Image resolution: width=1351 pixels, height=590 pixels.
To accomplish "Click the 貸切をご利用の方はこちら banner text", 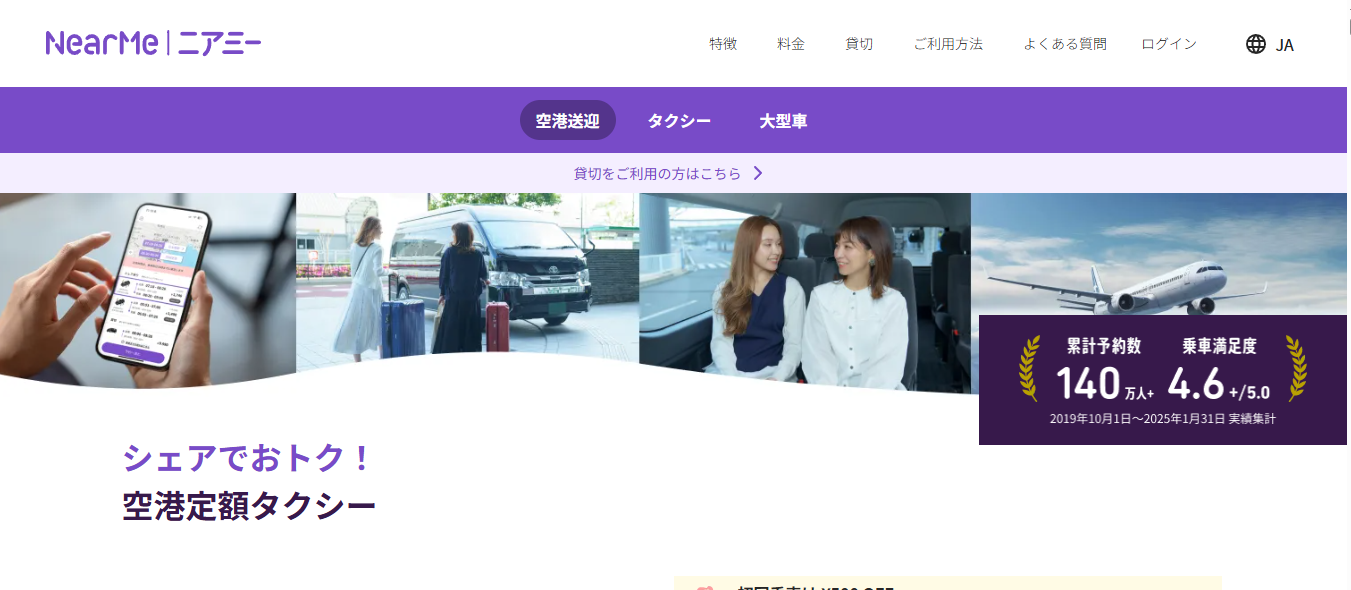I will (x=657, y=173).
